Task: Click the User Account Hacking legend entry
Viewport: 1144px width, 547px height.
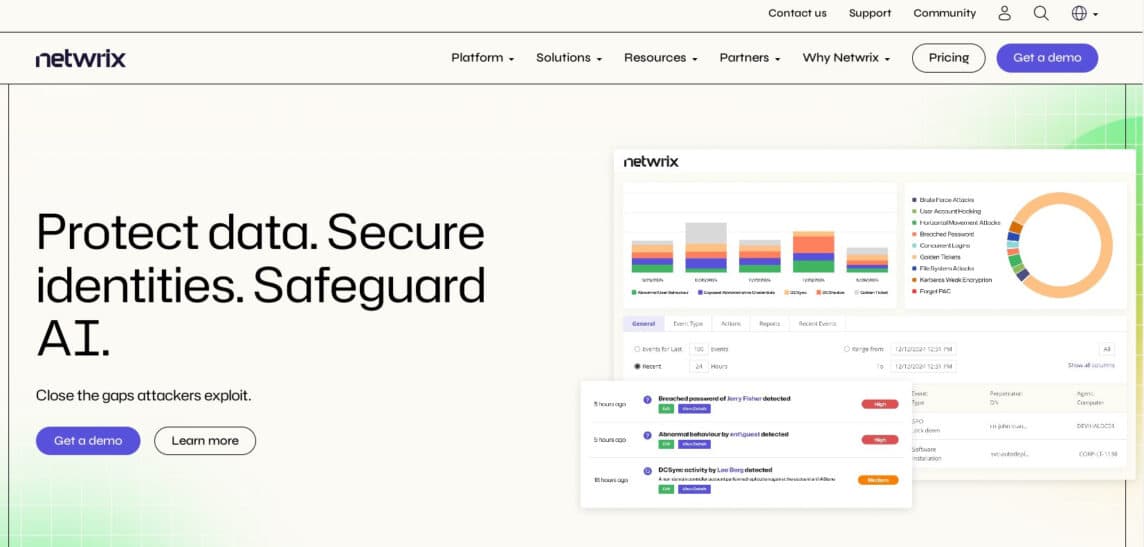Action: point(946,211)
